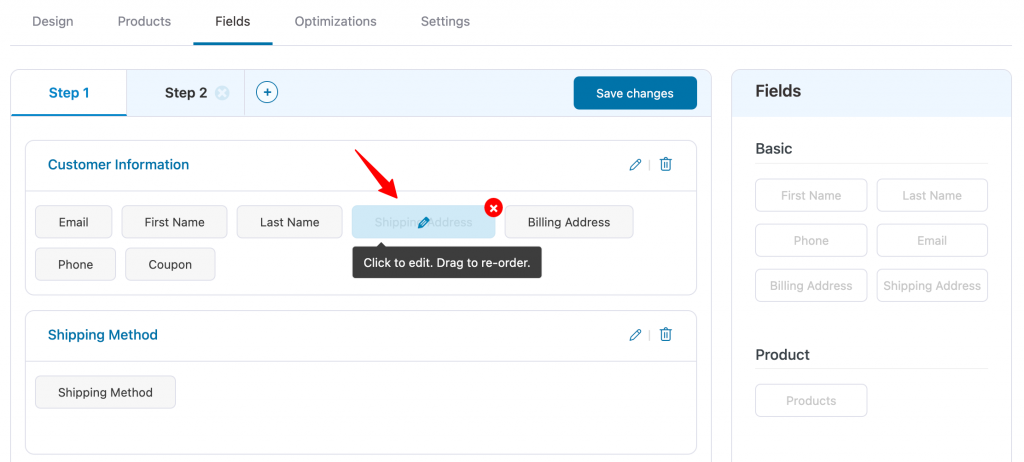
Task: Remove Step 2 using its close icon
Action: click(222, 93)
